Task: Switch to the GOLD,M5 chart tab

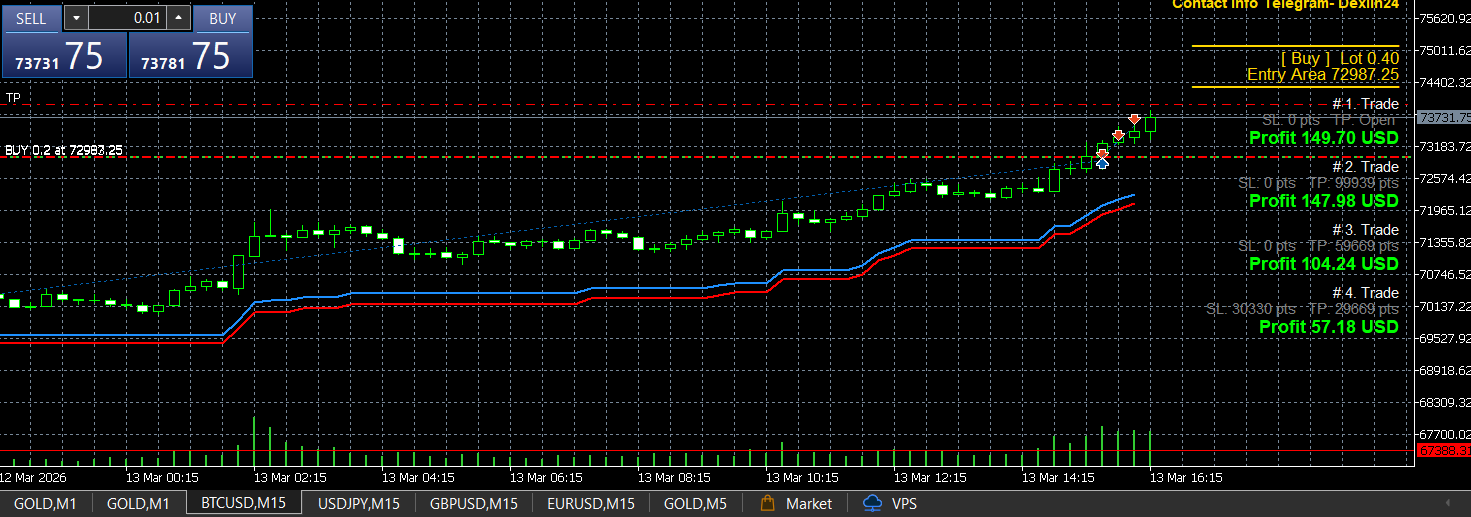Action: click(695, 503)
